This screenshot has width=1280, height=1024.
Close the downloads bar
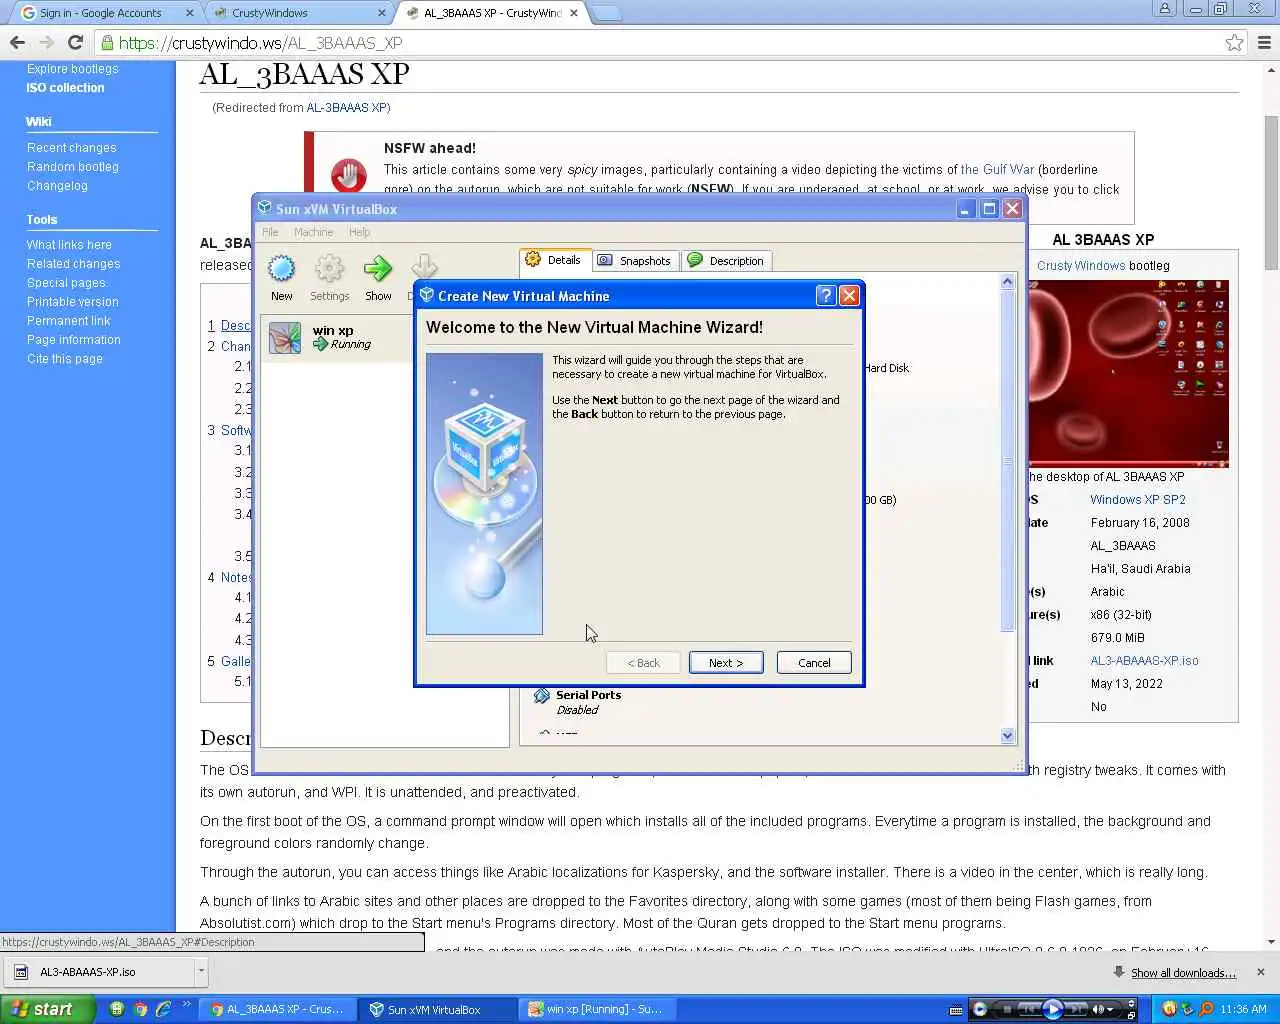click(x=1260, y=972)
